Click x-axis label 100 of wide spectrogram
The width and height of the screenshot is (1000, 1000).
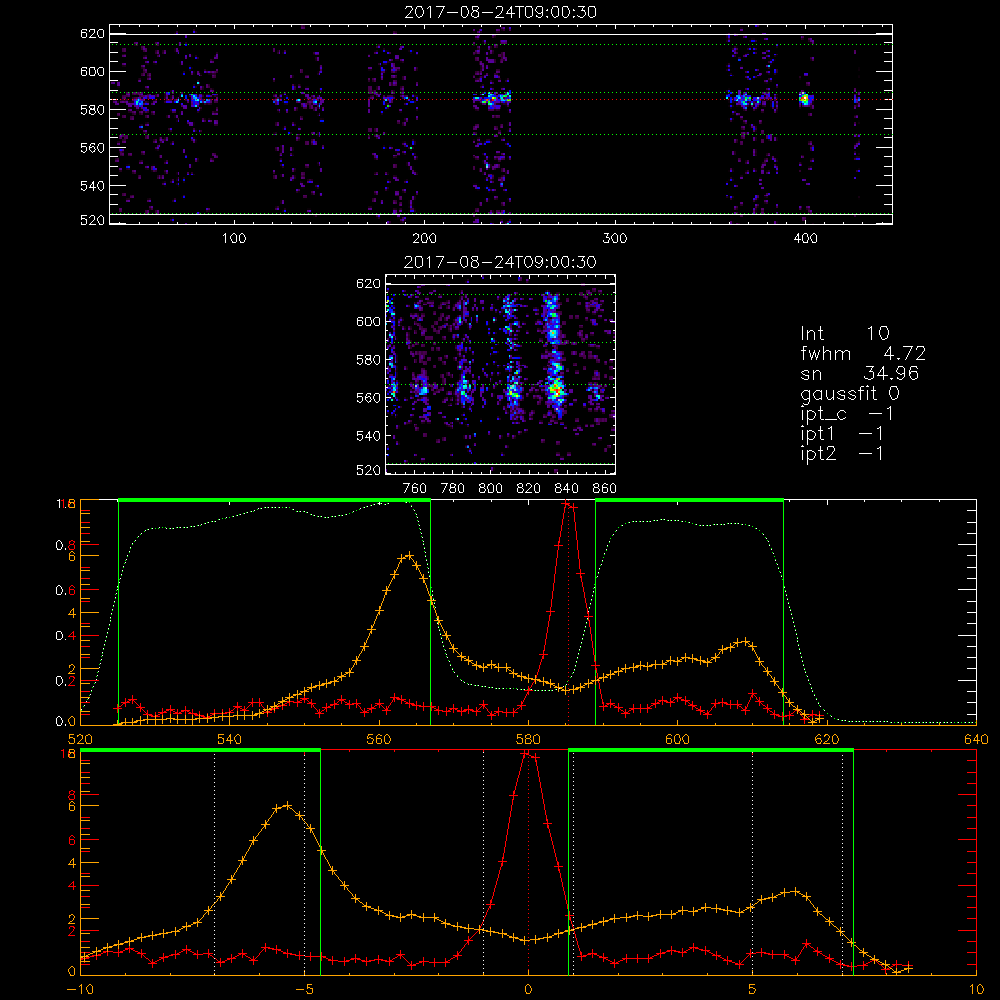click(234, 239)
